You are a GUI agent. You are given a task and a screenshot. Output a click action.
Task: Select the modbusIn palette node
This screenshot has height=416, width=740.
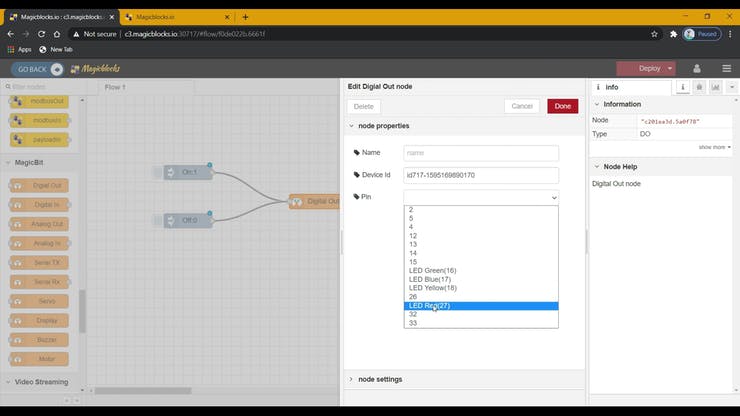point(40,120)
